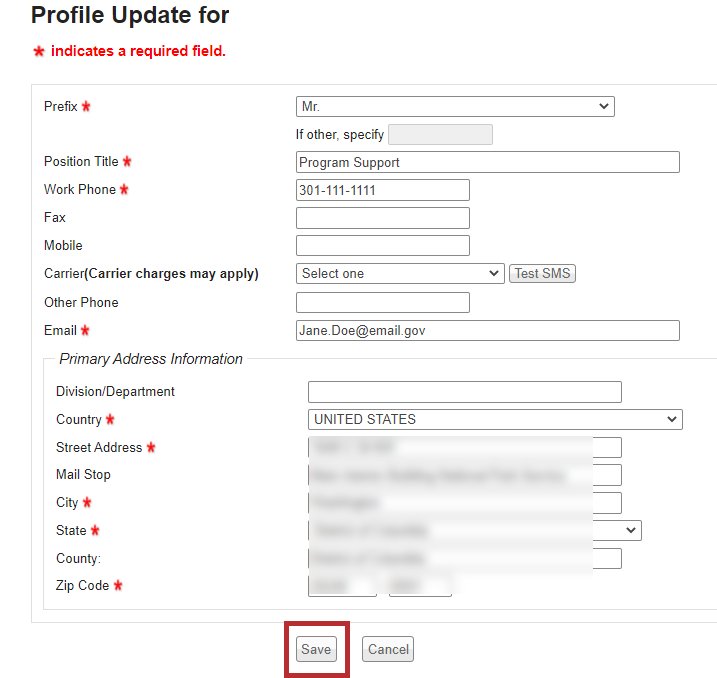Click the first Zip Code box

[342, 586]
